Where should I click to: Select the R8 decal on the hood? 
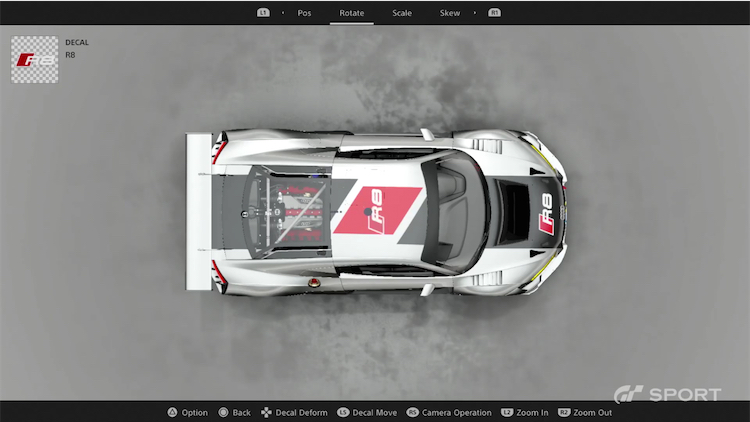click(x=546, y=214)
